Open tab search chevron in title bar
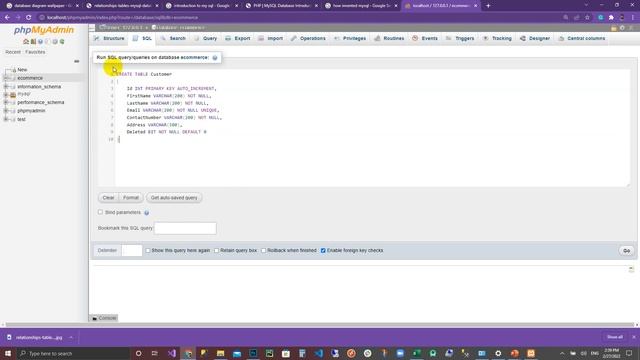This screenshot has height=360, width=640. pos(587,5)
